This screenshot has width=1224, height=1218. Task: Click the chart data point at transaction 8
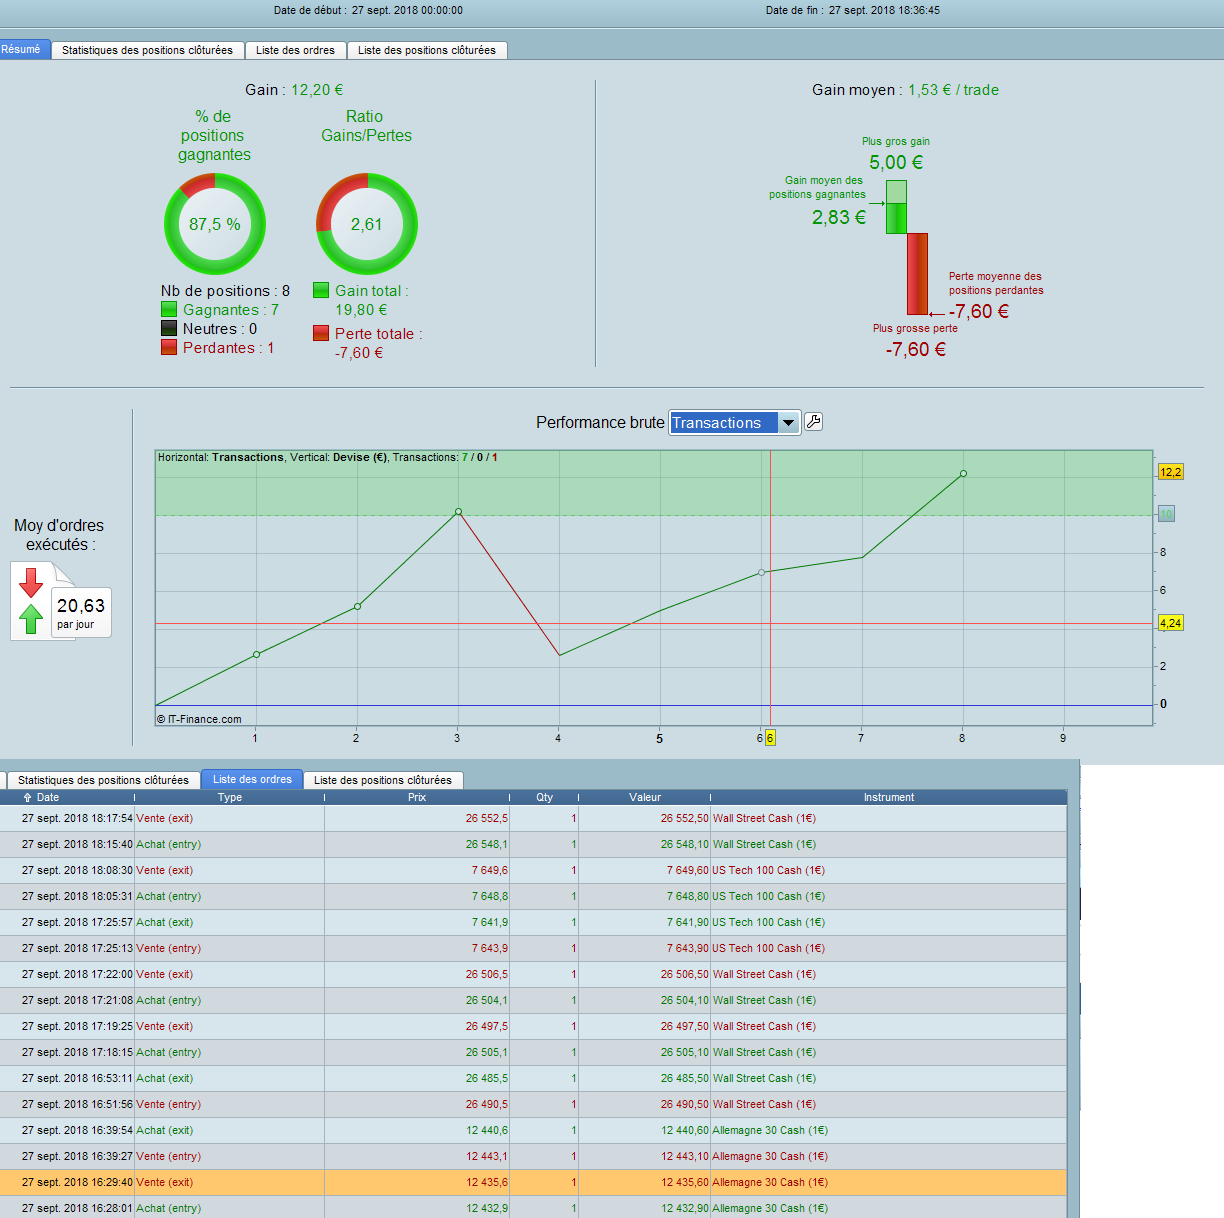[x=963, y=474]
